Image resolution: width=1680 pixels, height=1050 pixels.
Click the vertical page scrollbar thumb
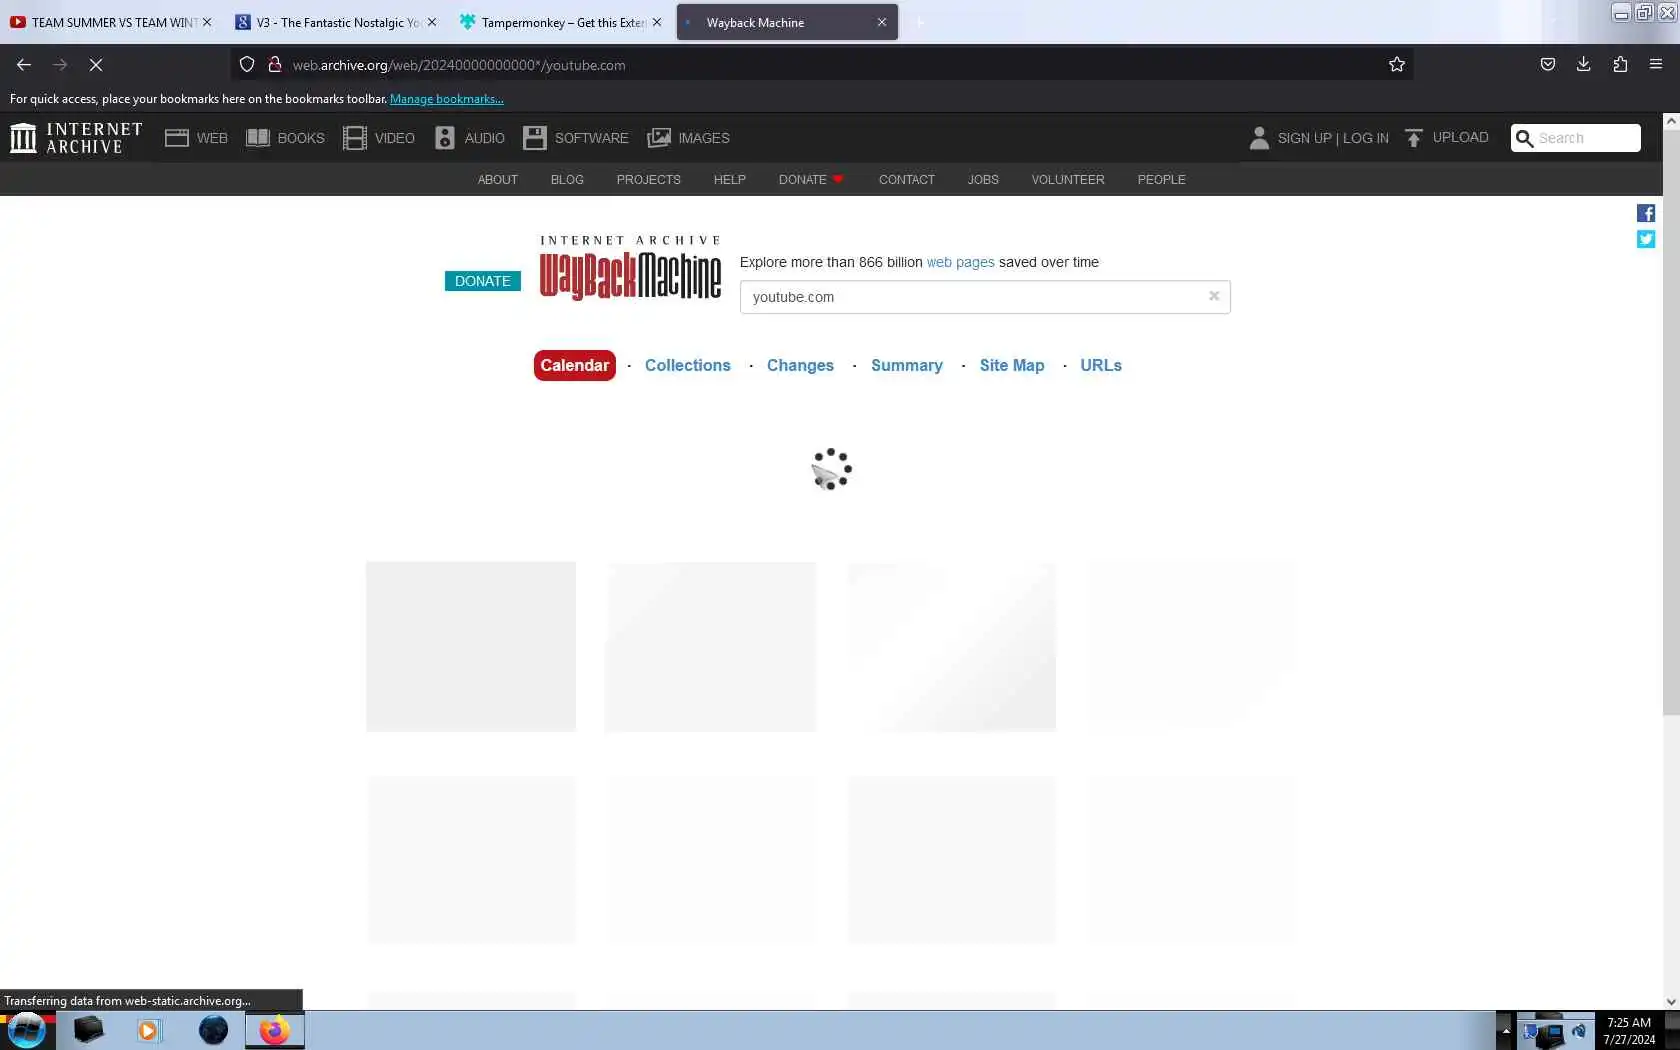1670,420
